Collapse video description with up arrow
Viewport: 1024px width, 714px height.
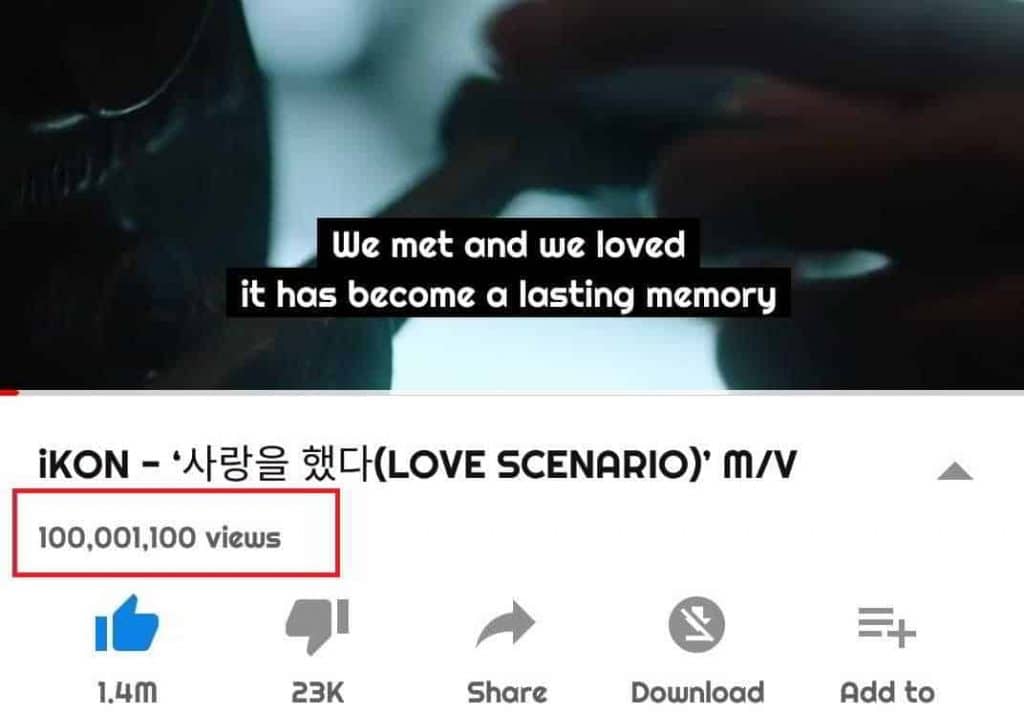click(955, 470)
